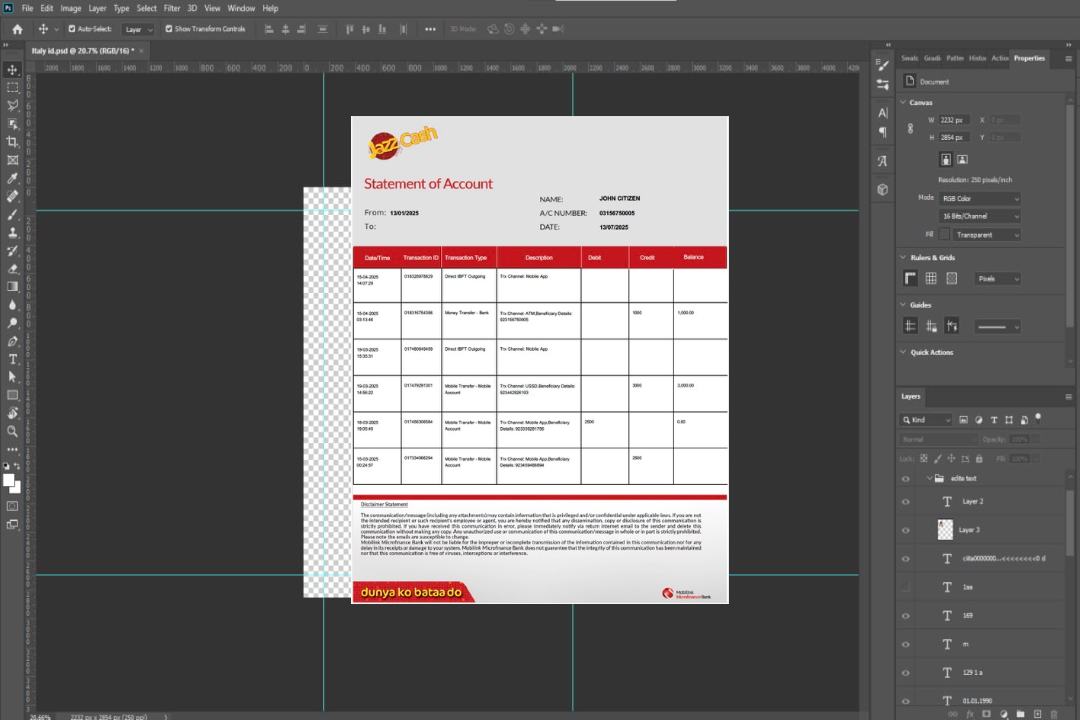Collapse the layer group folder
This screenshot has width=1080, height=720.
pyautogui.click(x=929, y=478)
